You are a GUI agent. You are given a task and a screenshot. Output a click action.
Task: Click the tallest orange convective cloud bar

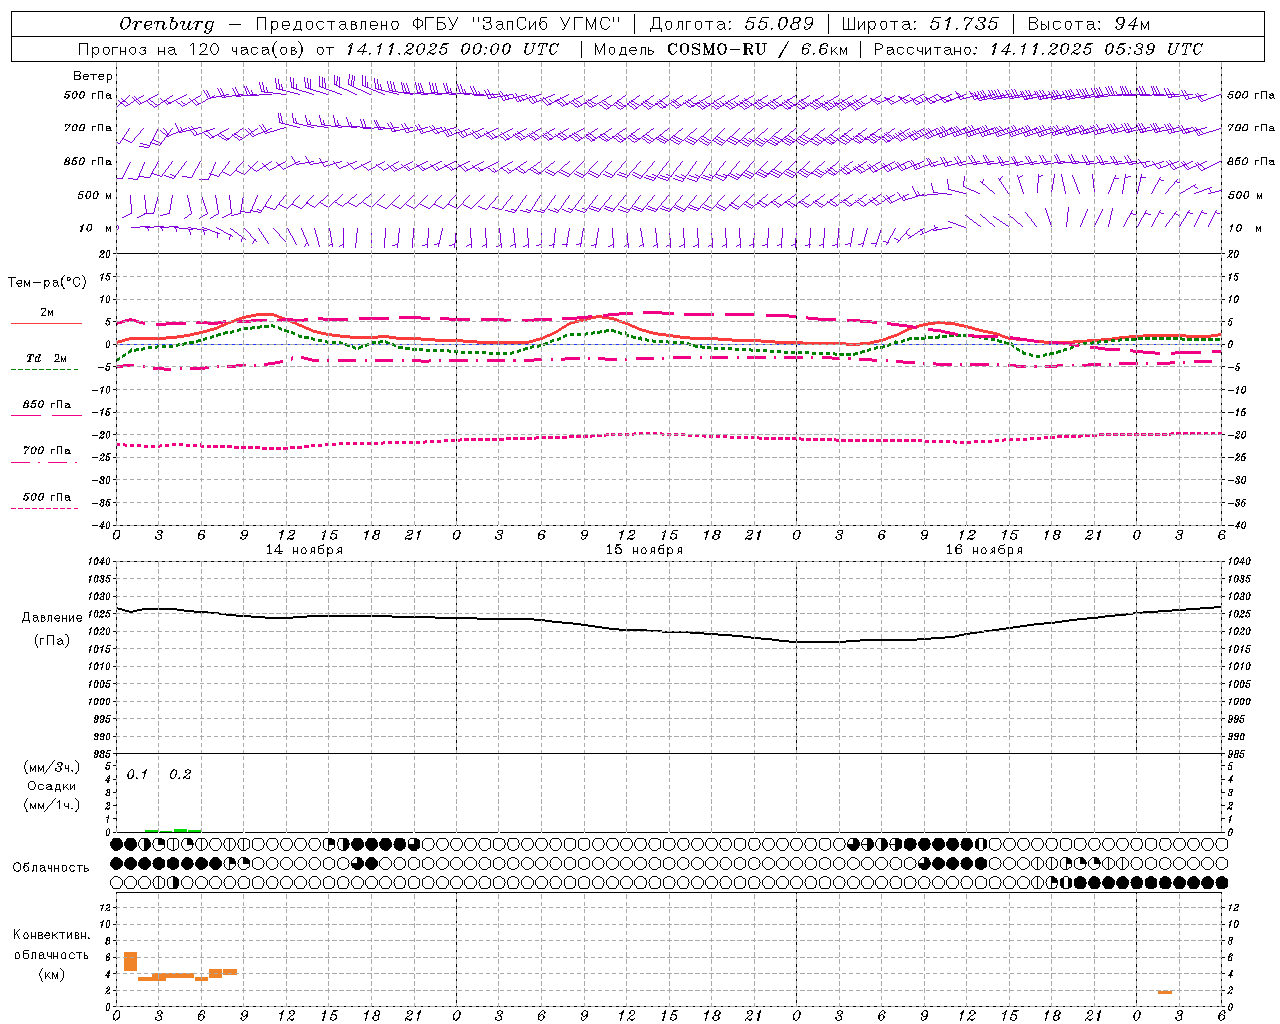pyautogui.click(x=130, y=962)
